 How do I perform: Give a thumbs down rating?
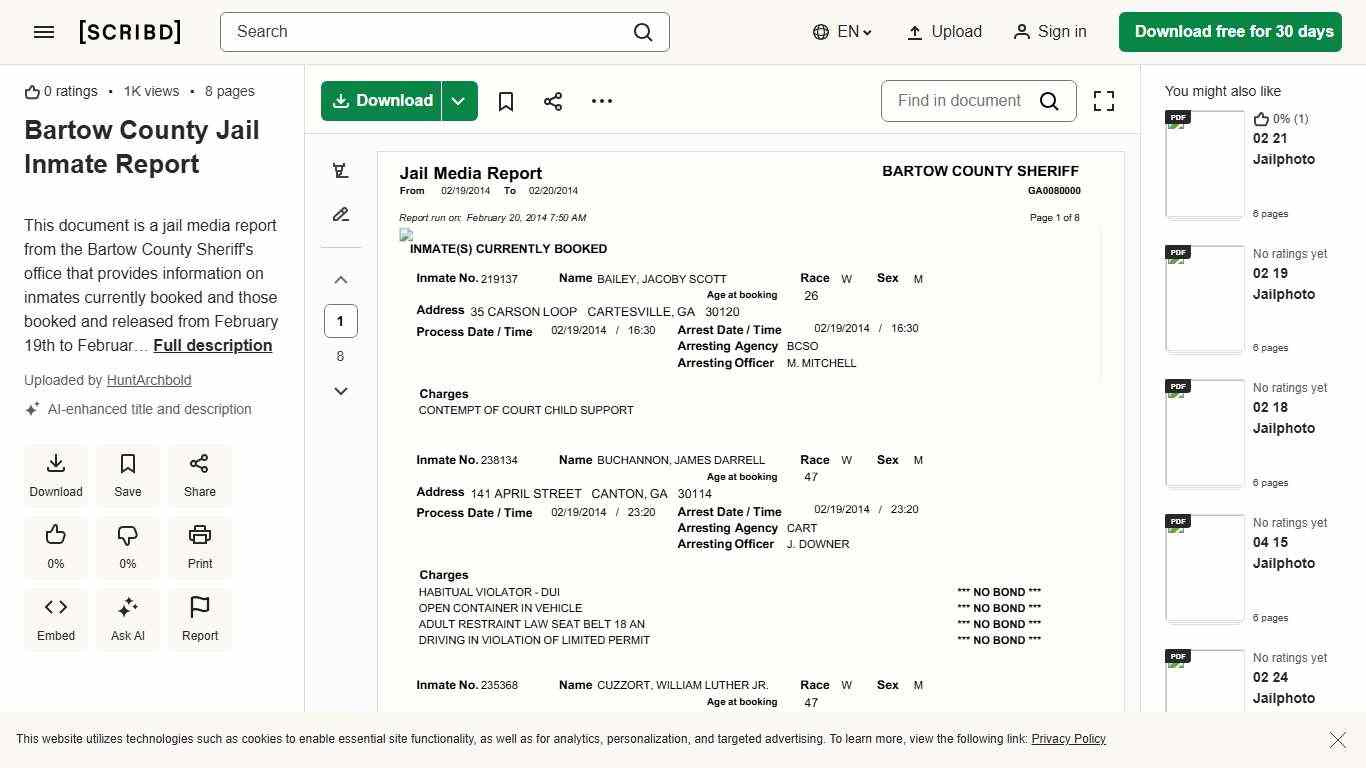click(127, 547)
